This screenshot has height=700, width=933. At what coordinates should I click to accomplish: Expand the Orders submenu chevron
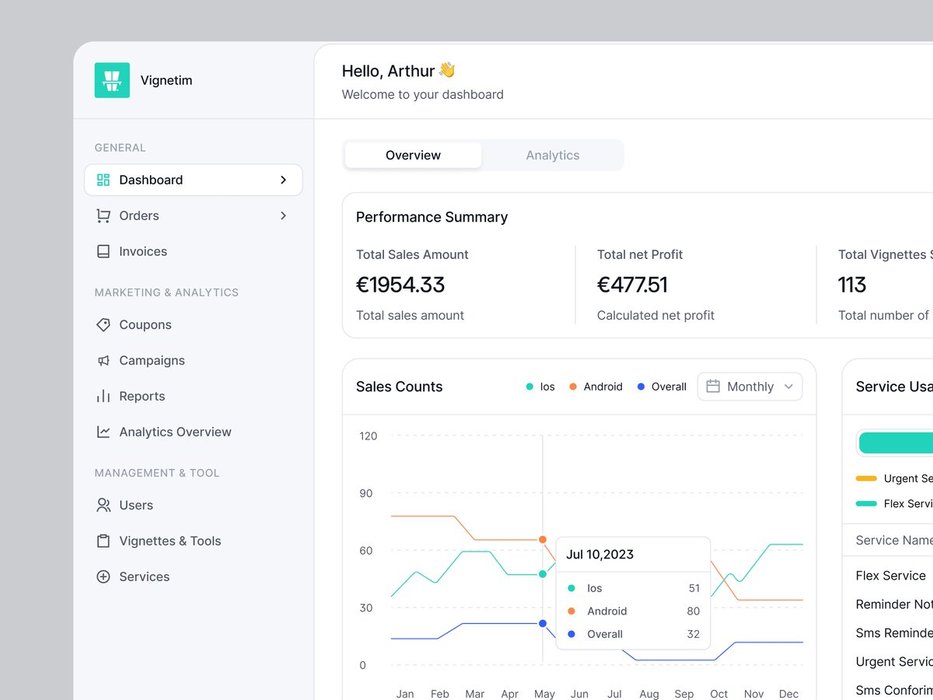283,216
